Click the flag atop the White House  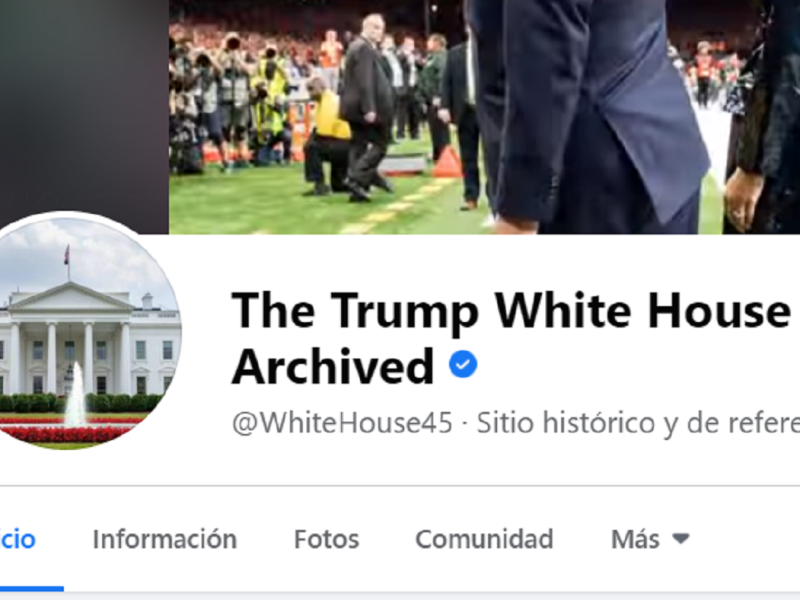[x=67, y=254]
